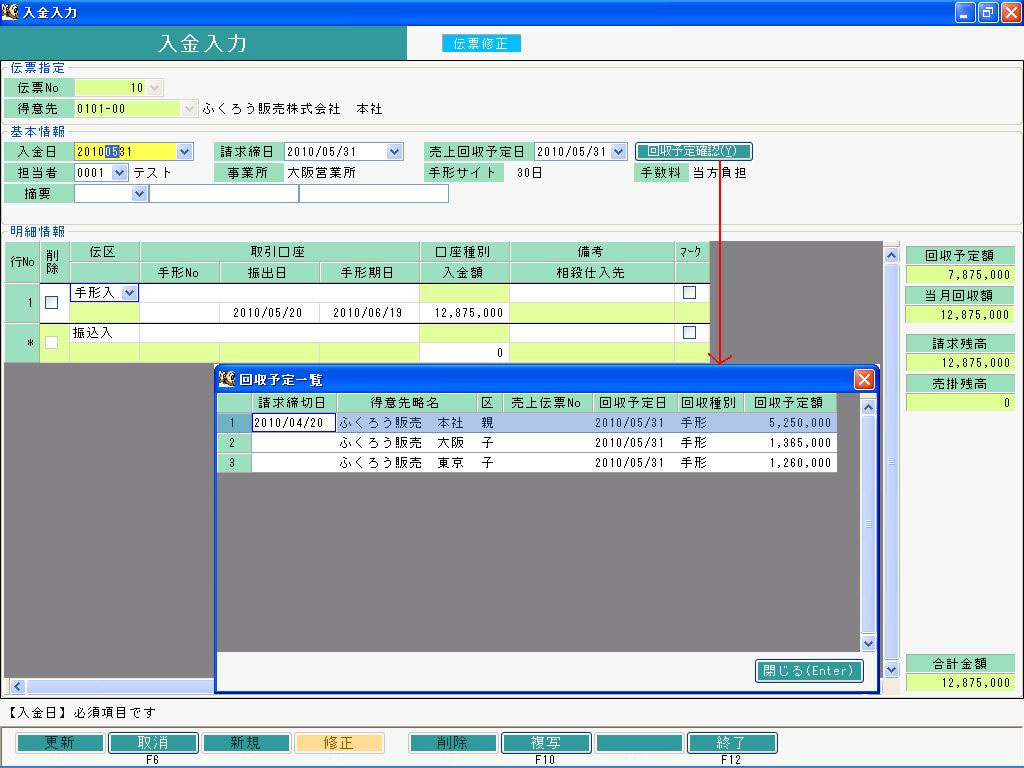Click horizontal scrollbar left arrow
The width and height of the screenshot is (1024, 768).
[x=17, y=686]
